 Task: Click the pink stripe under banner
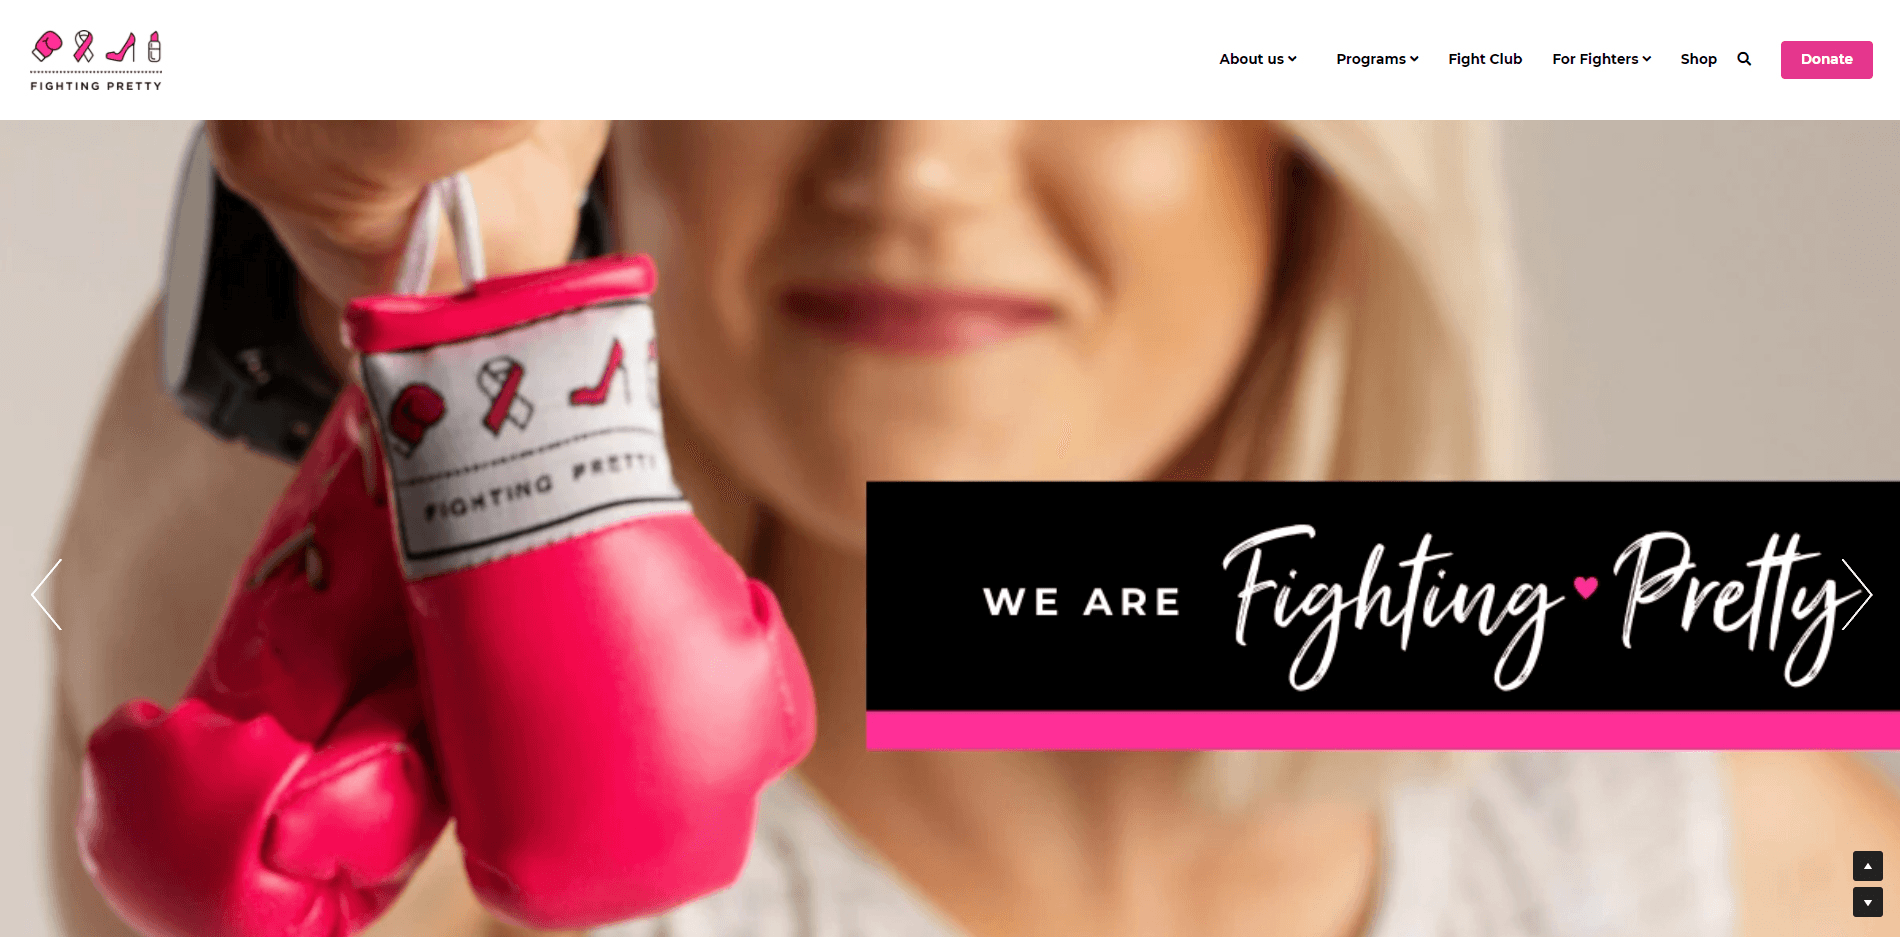(x=1383, y=731)
